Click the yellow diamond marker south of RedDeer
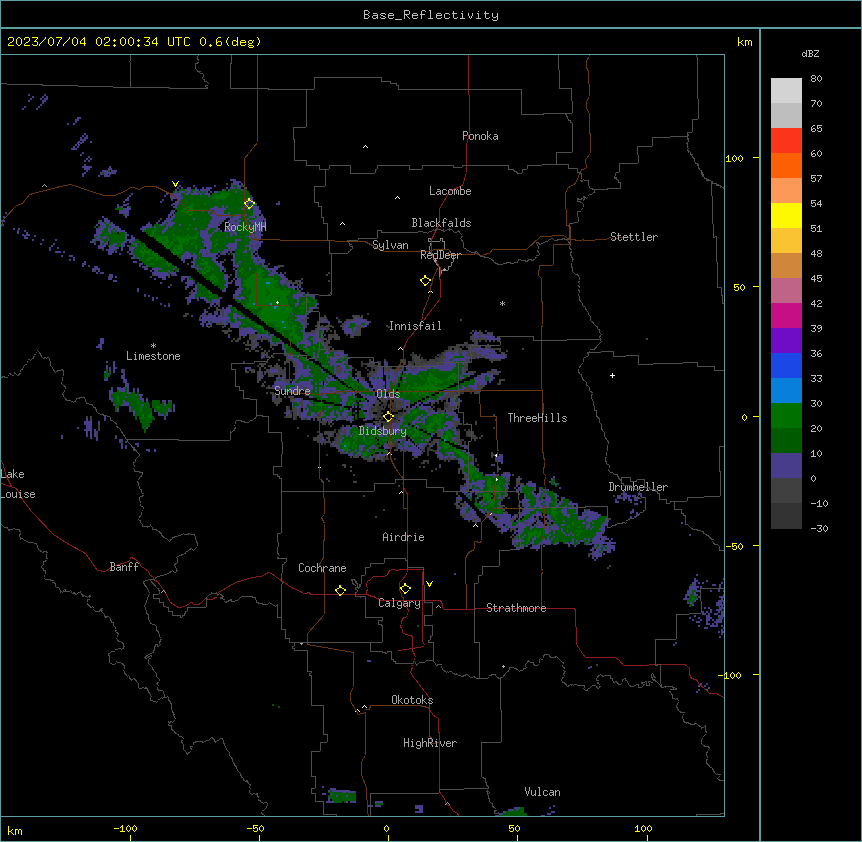Viewport: 862px width, 842px height. point(425,281)
